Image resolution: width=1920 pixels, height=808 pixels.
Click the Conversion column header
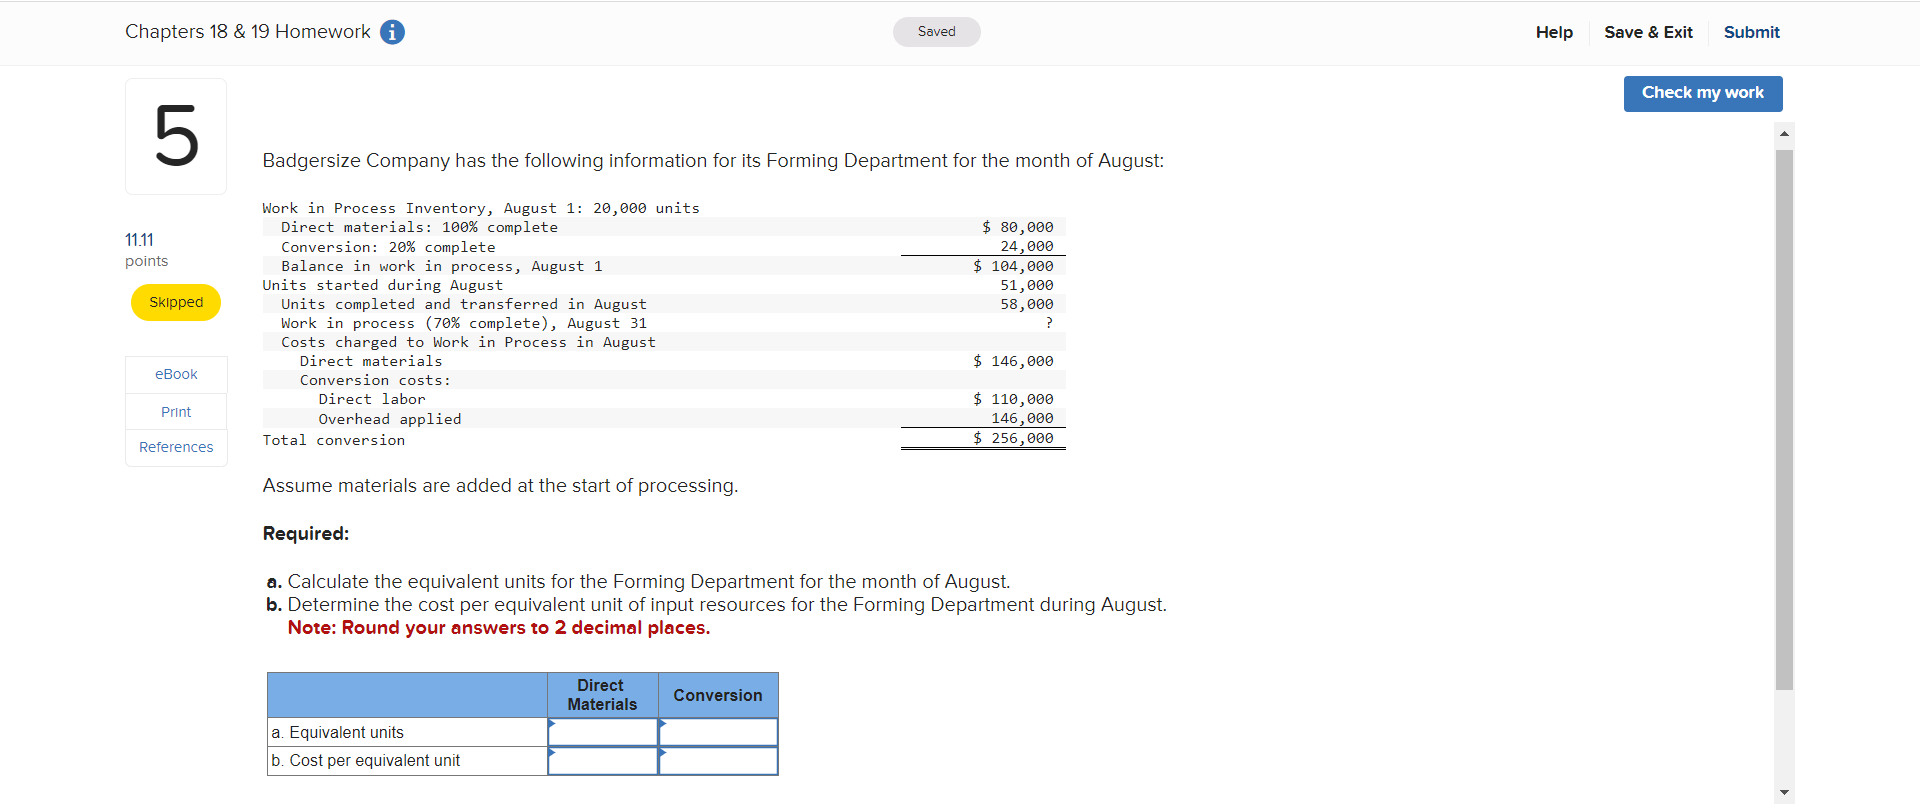718,695
